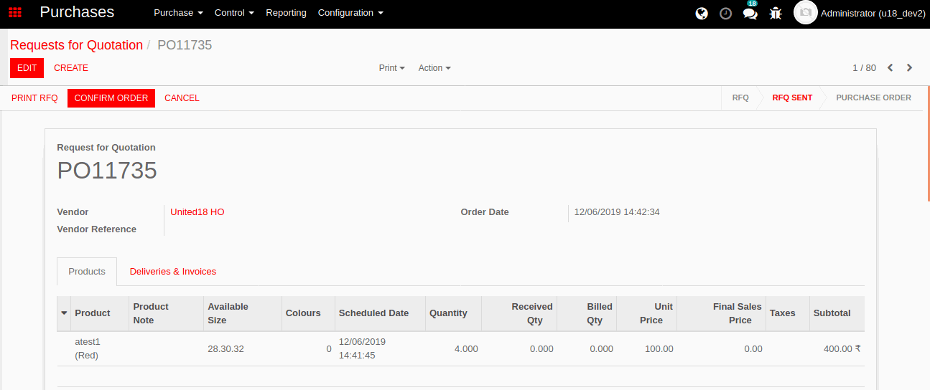Select the Purchase Order status stage

(873, 98)
